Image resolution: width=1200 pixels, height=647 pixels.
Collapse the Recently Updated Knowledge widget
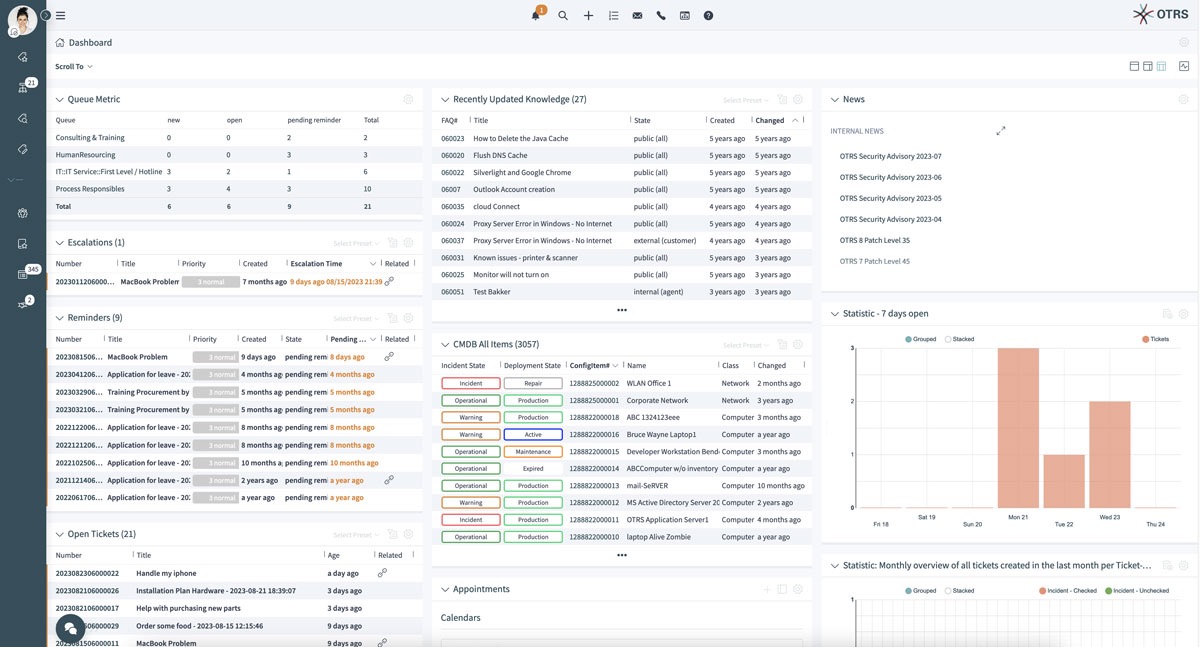pos(445,100)
